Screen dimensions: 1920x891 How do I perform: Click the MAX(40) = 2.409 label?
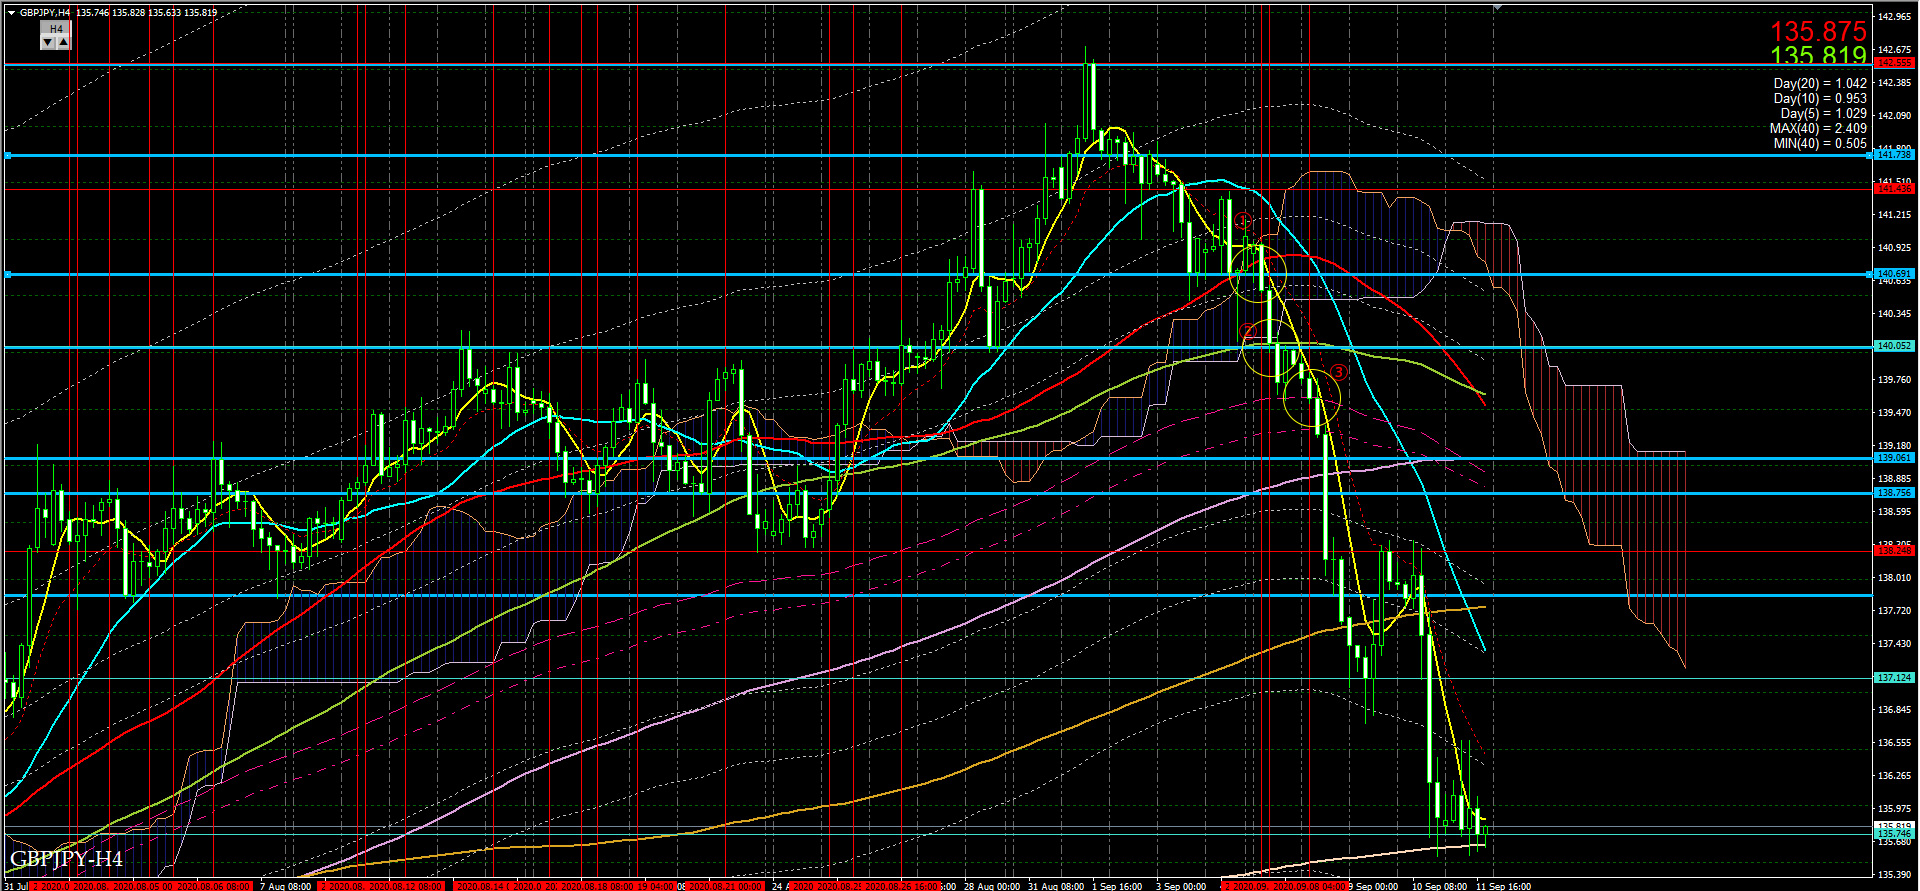click(1817, 129)
